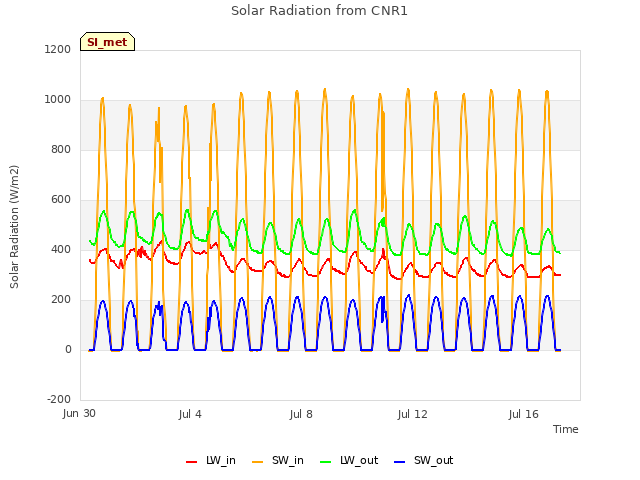Toggle the LW_out legend entry
This screenshot has height=480, width=640.
coord(349,460)
